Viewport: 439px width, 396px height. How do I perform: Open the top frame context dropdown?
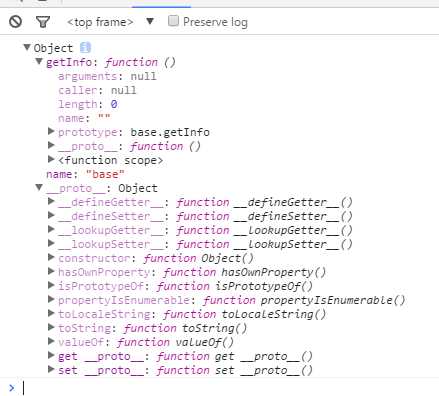(x=150, y=21)
